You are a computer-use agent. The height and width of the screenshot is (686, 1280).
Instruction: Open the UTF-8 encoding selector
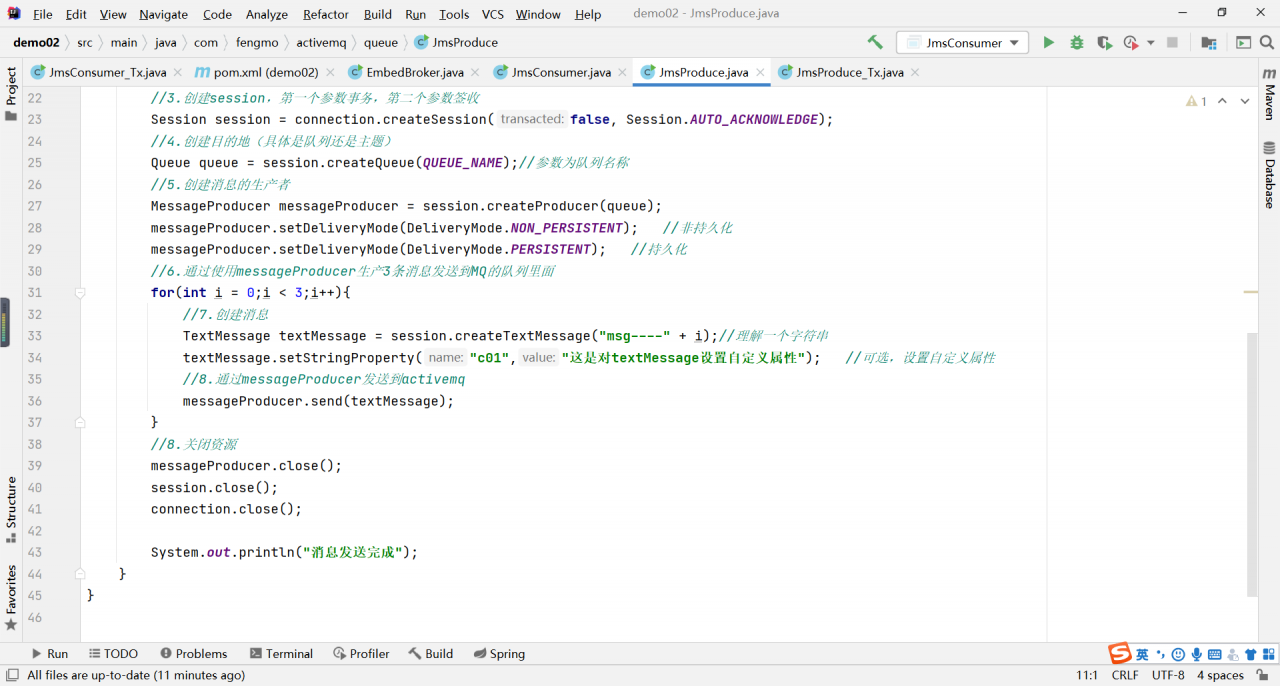tap(1167, 675)
